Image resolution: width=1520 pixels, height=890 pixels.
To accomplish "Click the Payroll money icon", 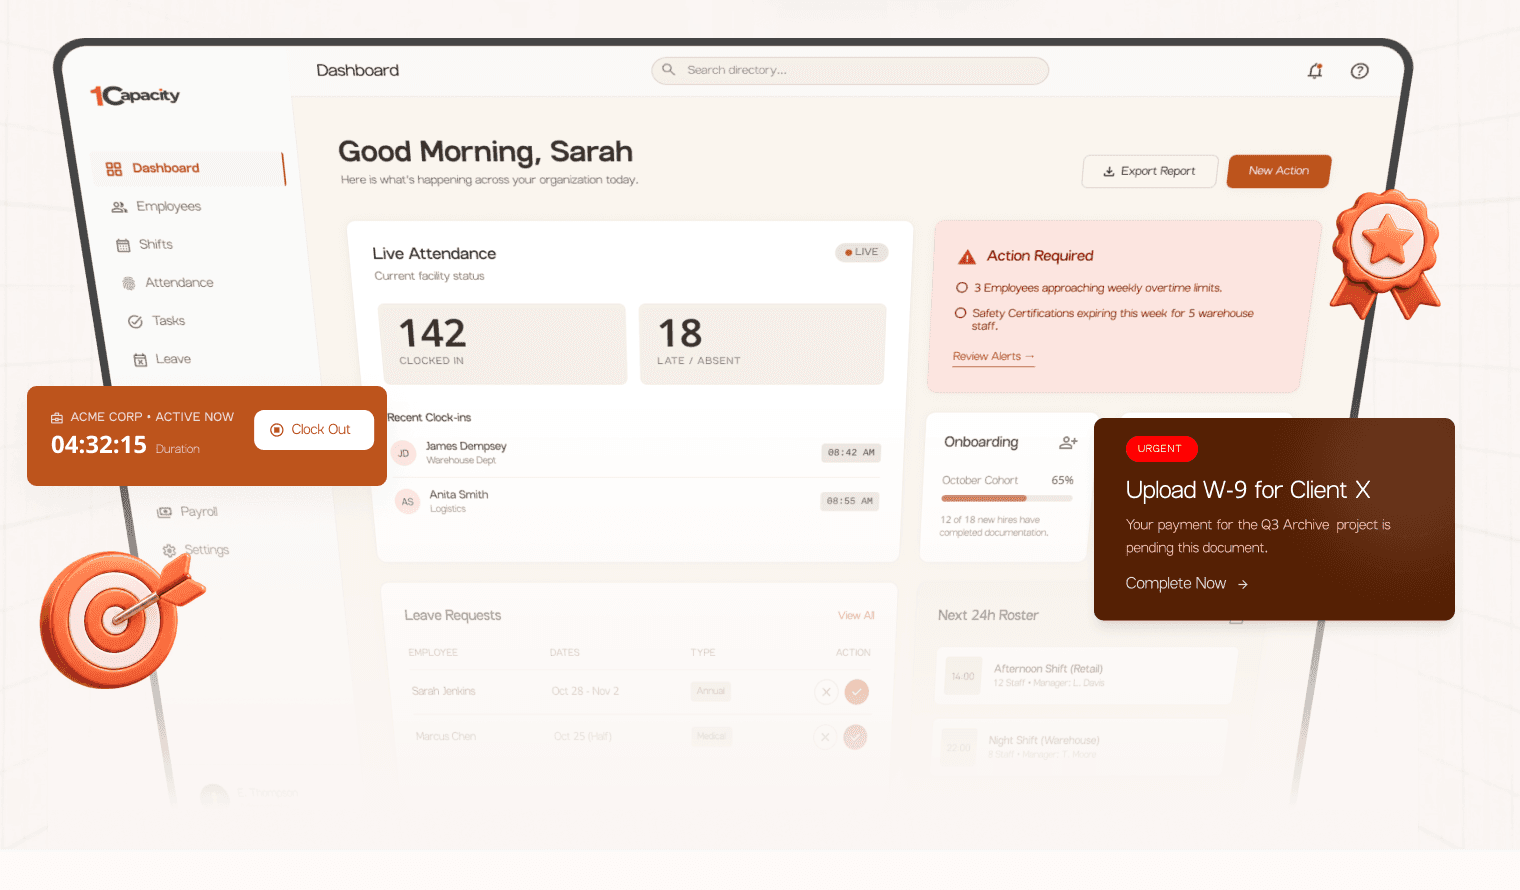I will pyautogui.click(x=164, y=512).
